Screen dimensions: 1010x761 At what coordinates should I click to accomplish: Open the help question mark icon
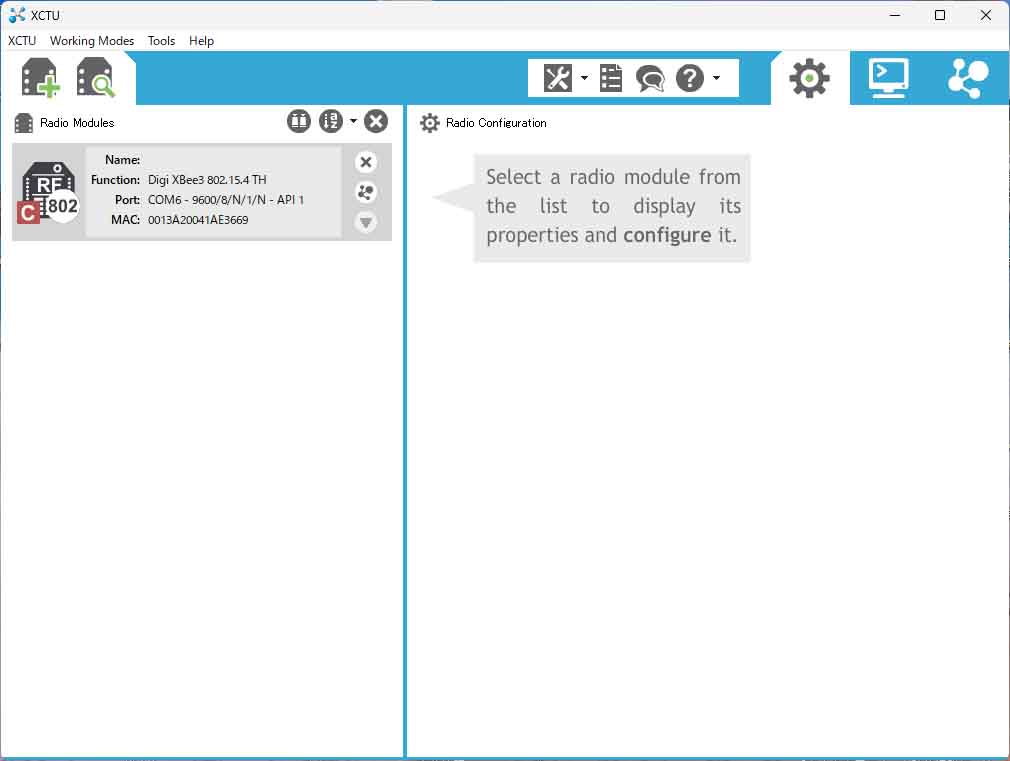(x=690, y=78)
